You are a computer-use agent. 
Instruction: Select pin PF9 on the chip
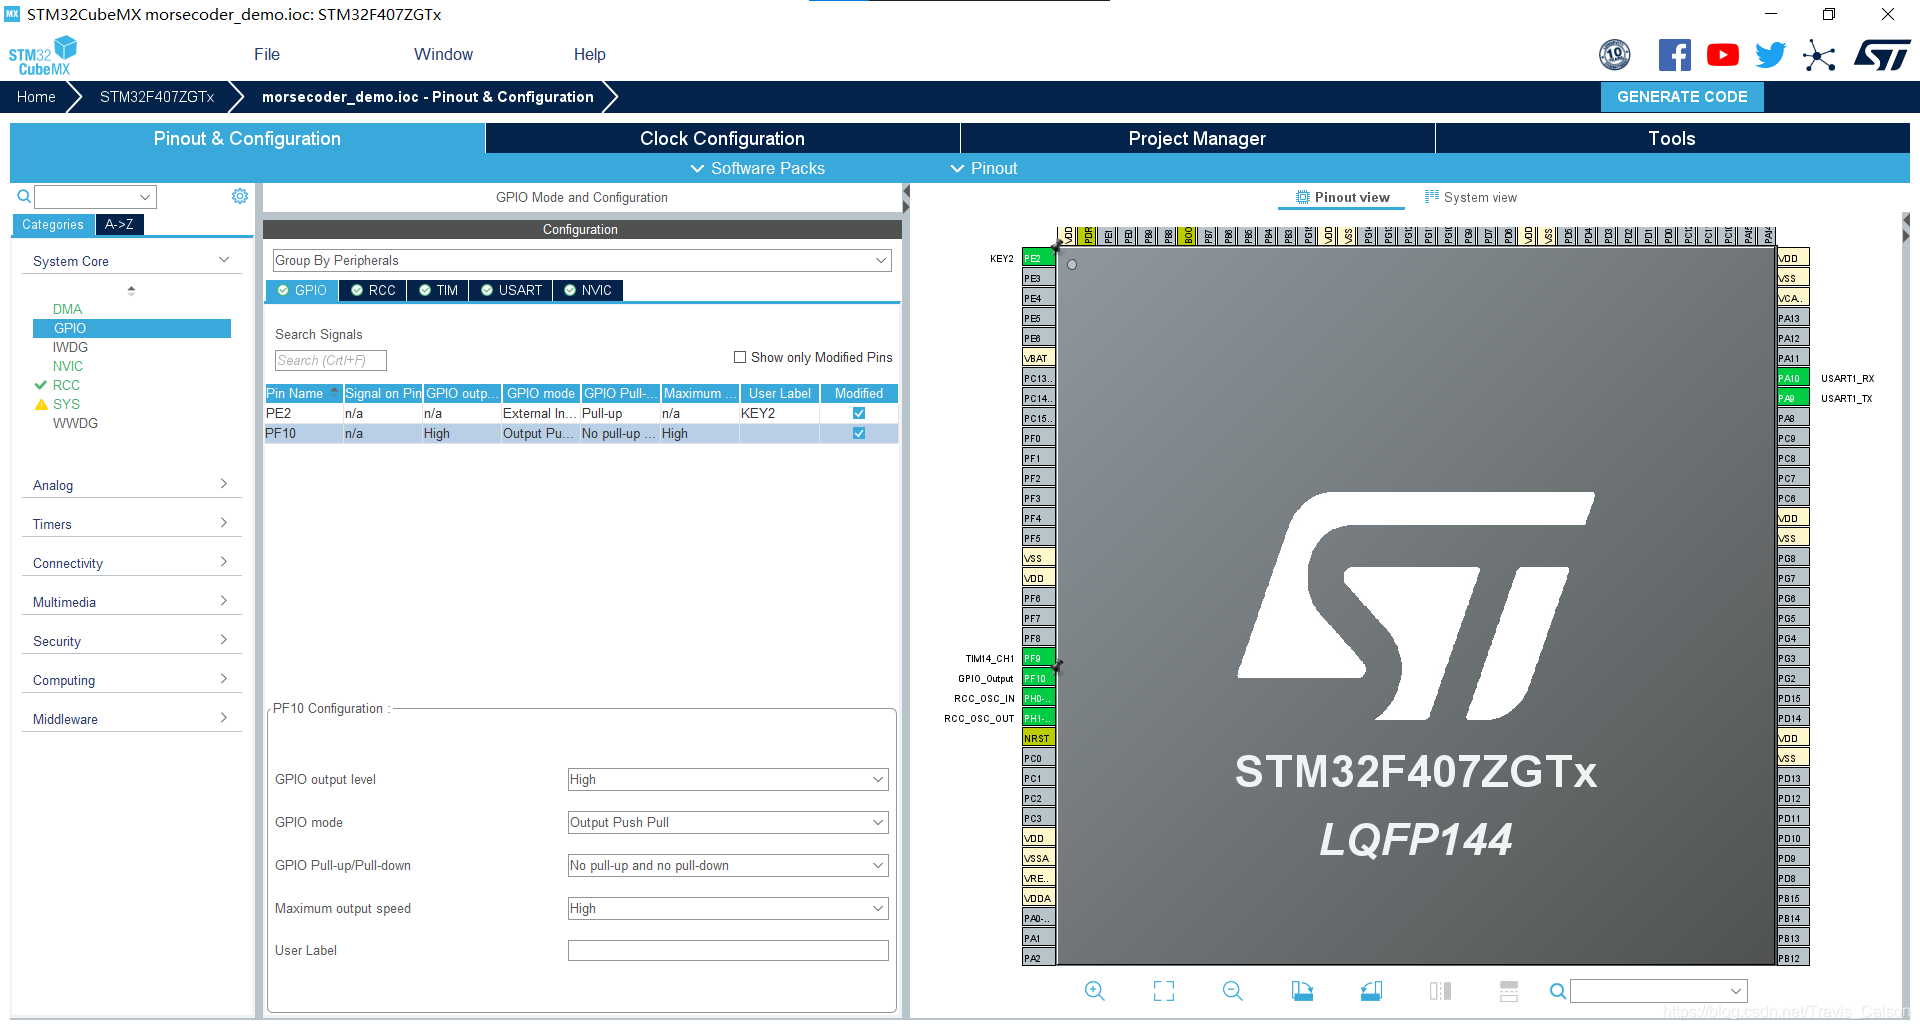point(1038,658)
